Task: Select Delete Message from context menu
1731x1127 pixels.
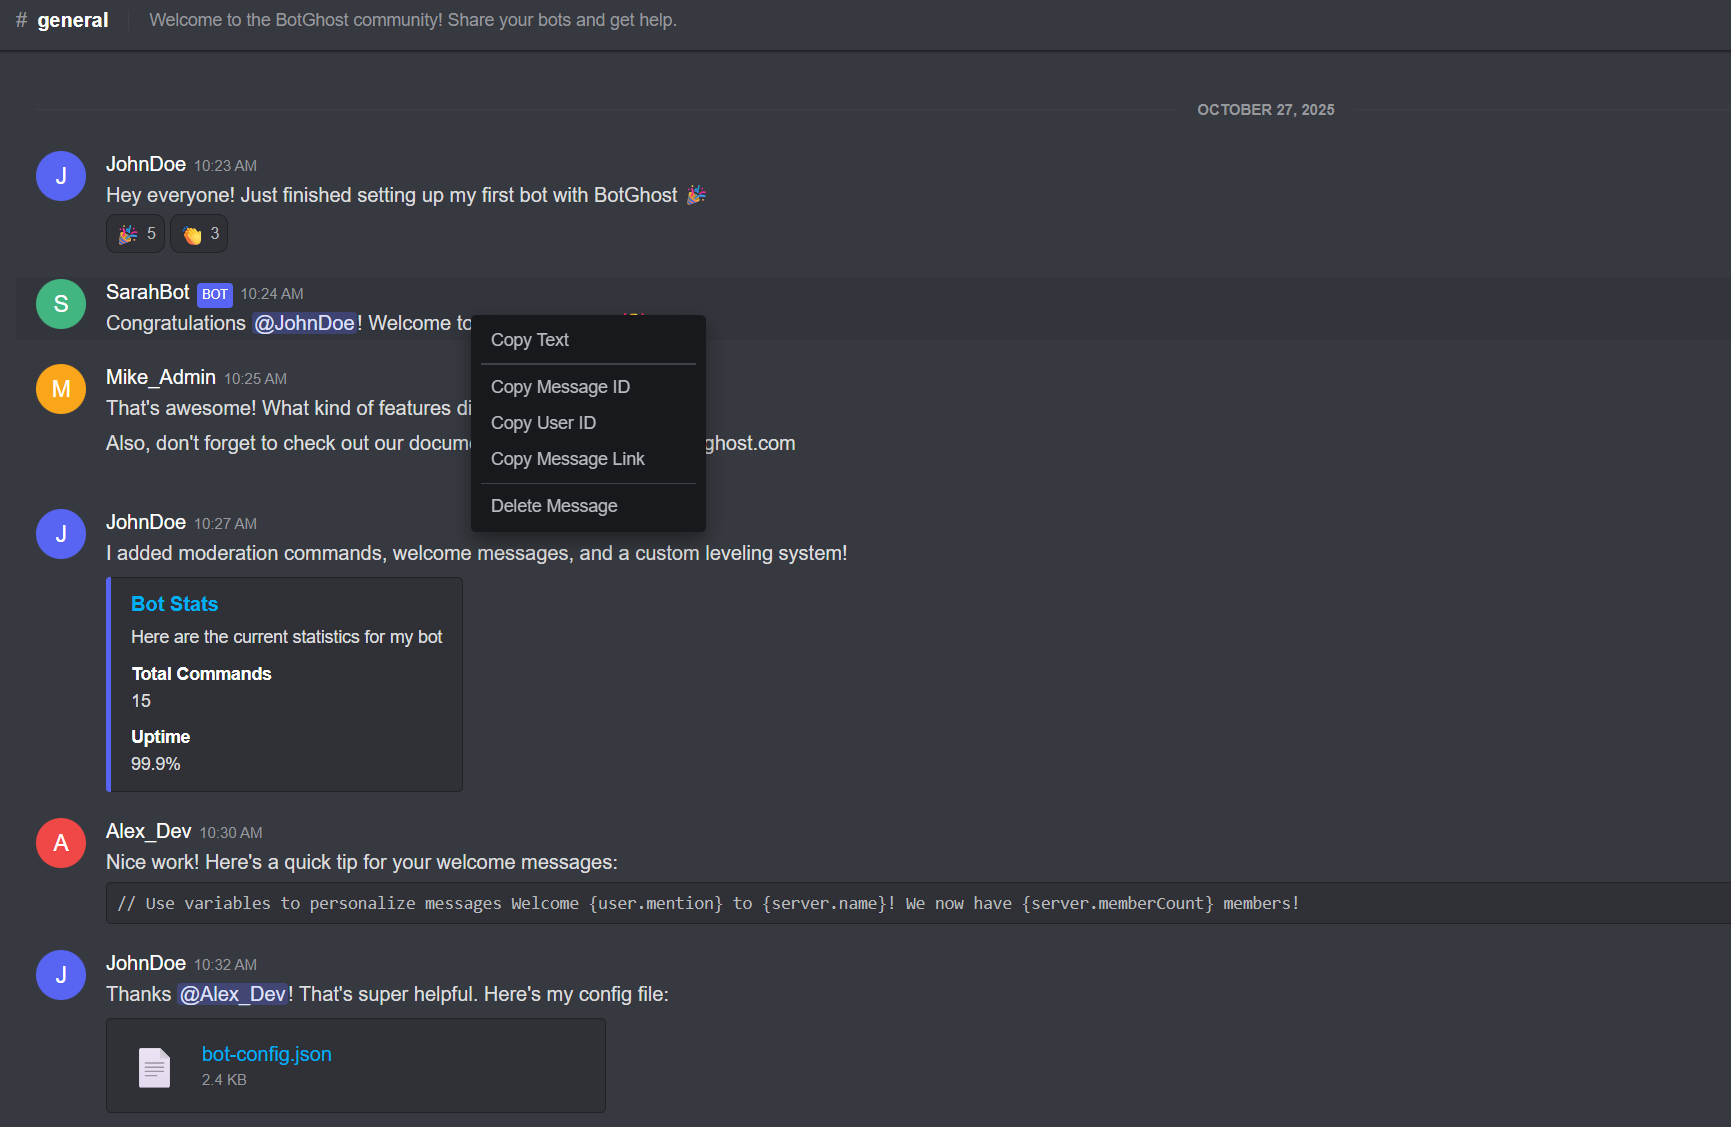Action: pyautogui.click(x=554, y=506)
